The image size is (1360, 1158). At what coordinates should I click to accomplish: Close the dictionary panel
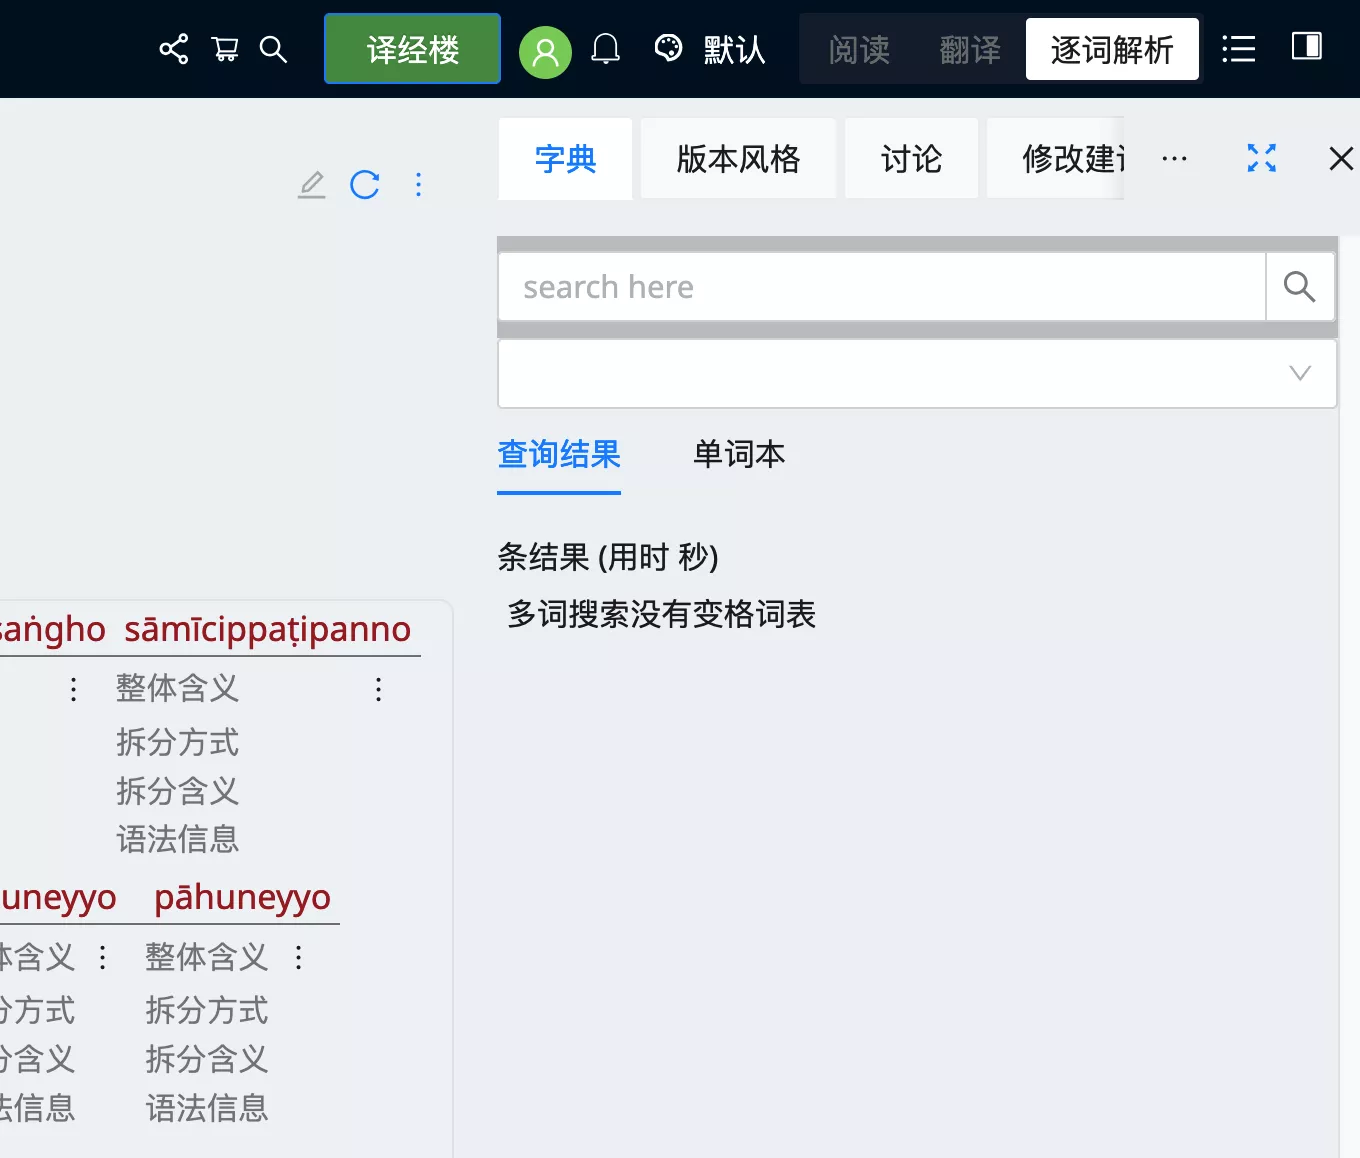[x=1341, y=158]
